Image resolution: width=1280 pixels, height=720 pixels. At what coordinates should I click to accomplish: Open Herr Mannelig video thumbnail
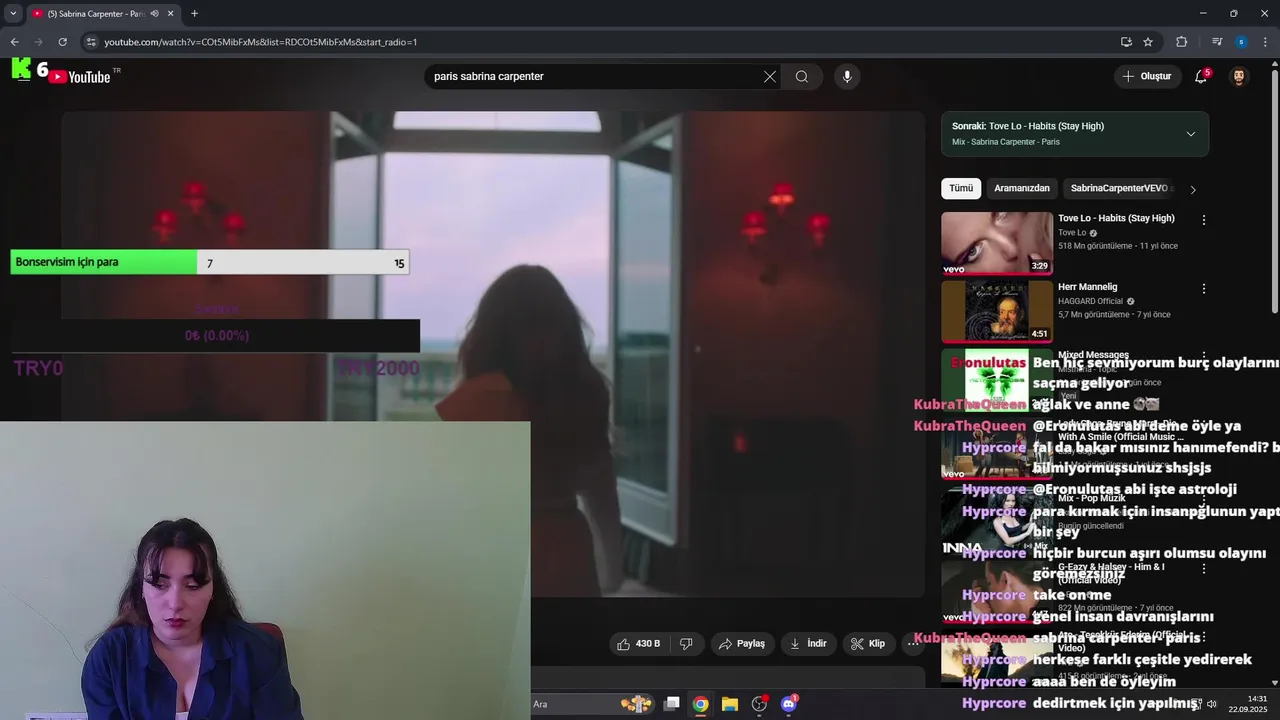click(x=997, y=312)
